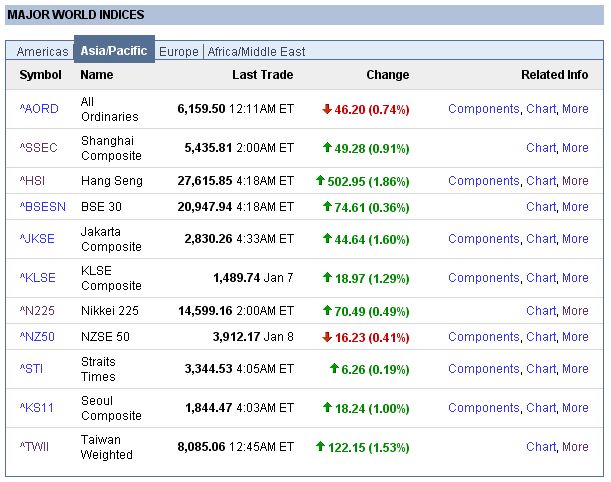Open the Africa/Middle East tab

point(256,51)
